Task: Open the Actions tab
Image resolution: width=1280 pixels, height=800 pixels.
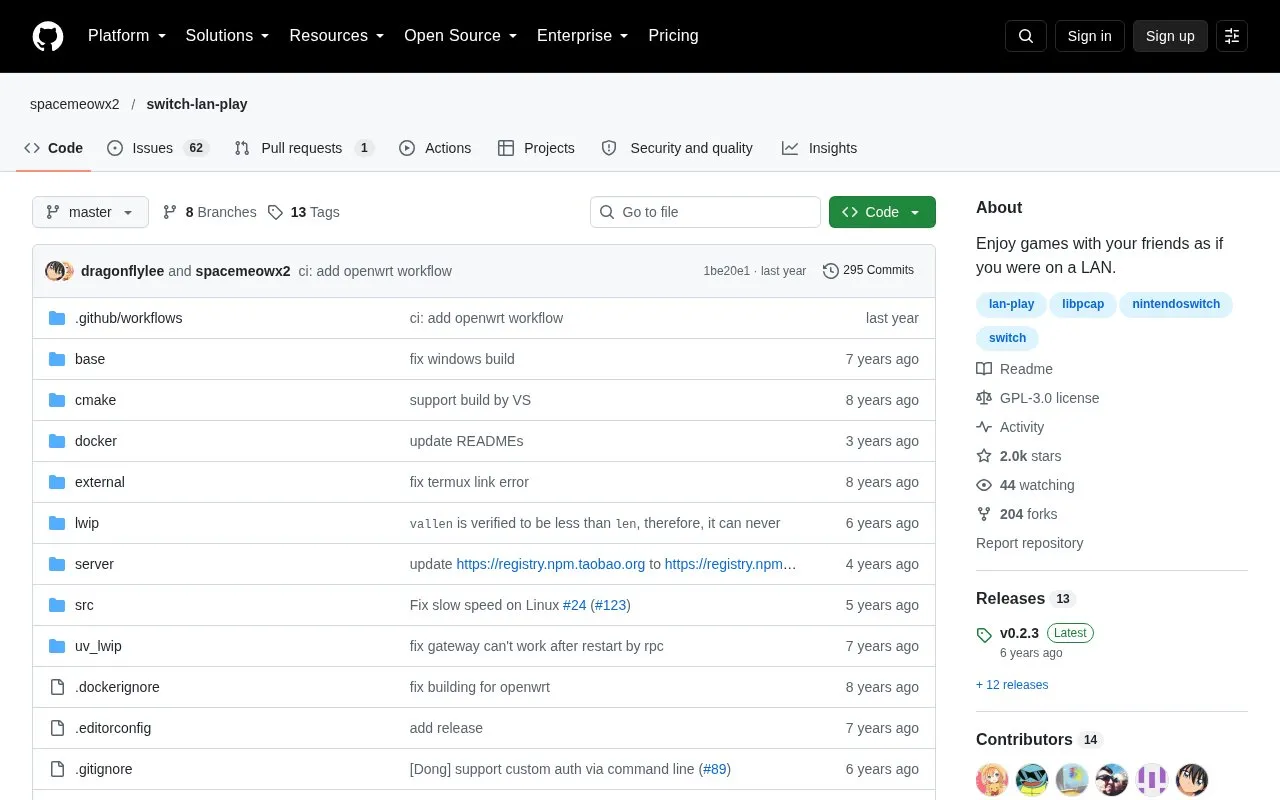Action: [435, 148]
